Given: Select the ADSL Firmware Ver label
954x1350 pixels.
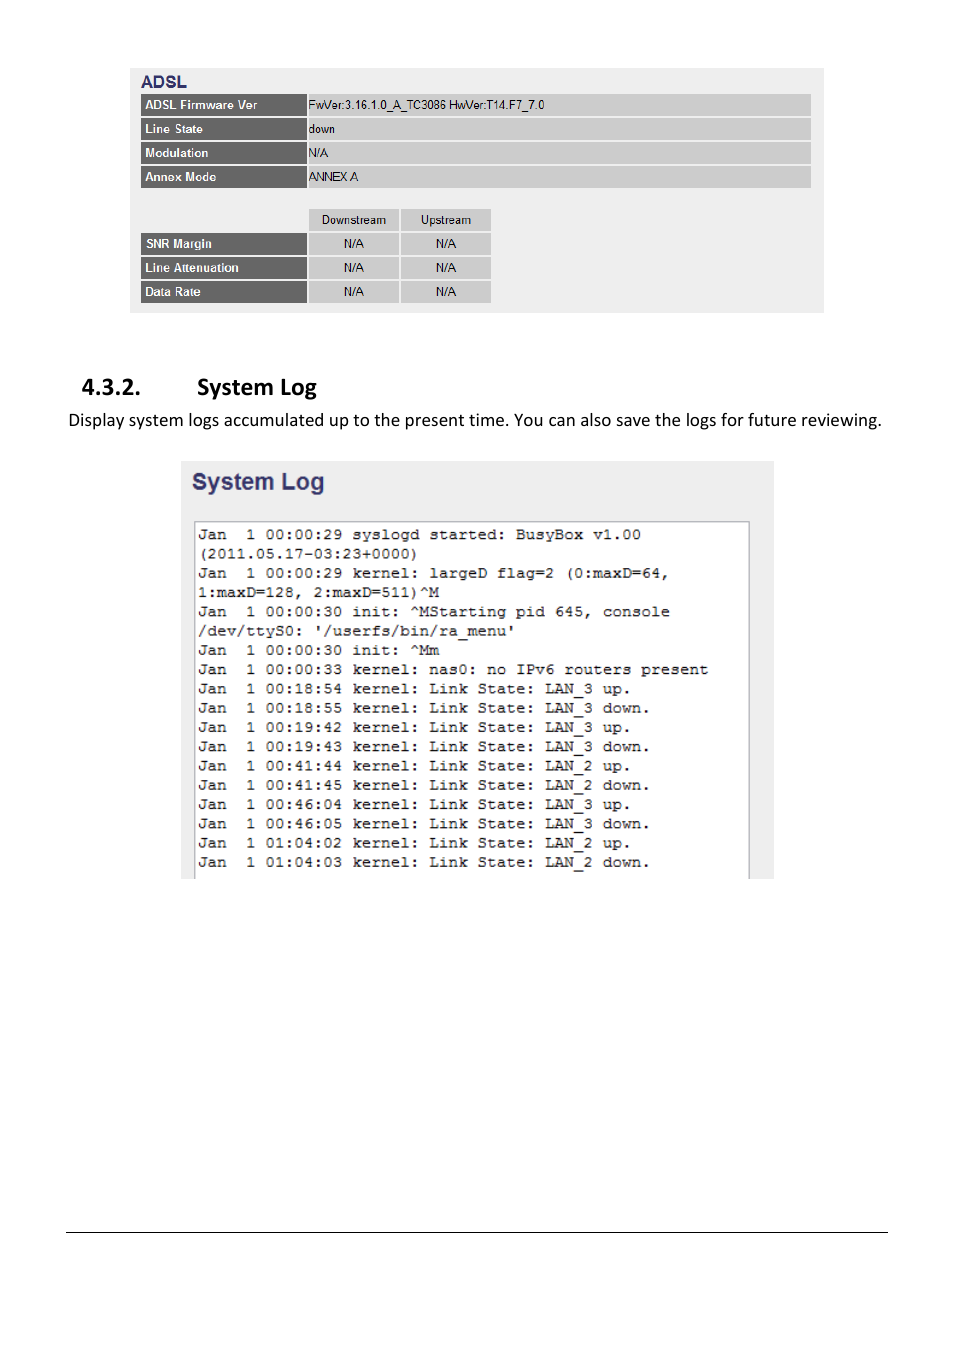Looking at the screenshot, I should tap(223, 105).
